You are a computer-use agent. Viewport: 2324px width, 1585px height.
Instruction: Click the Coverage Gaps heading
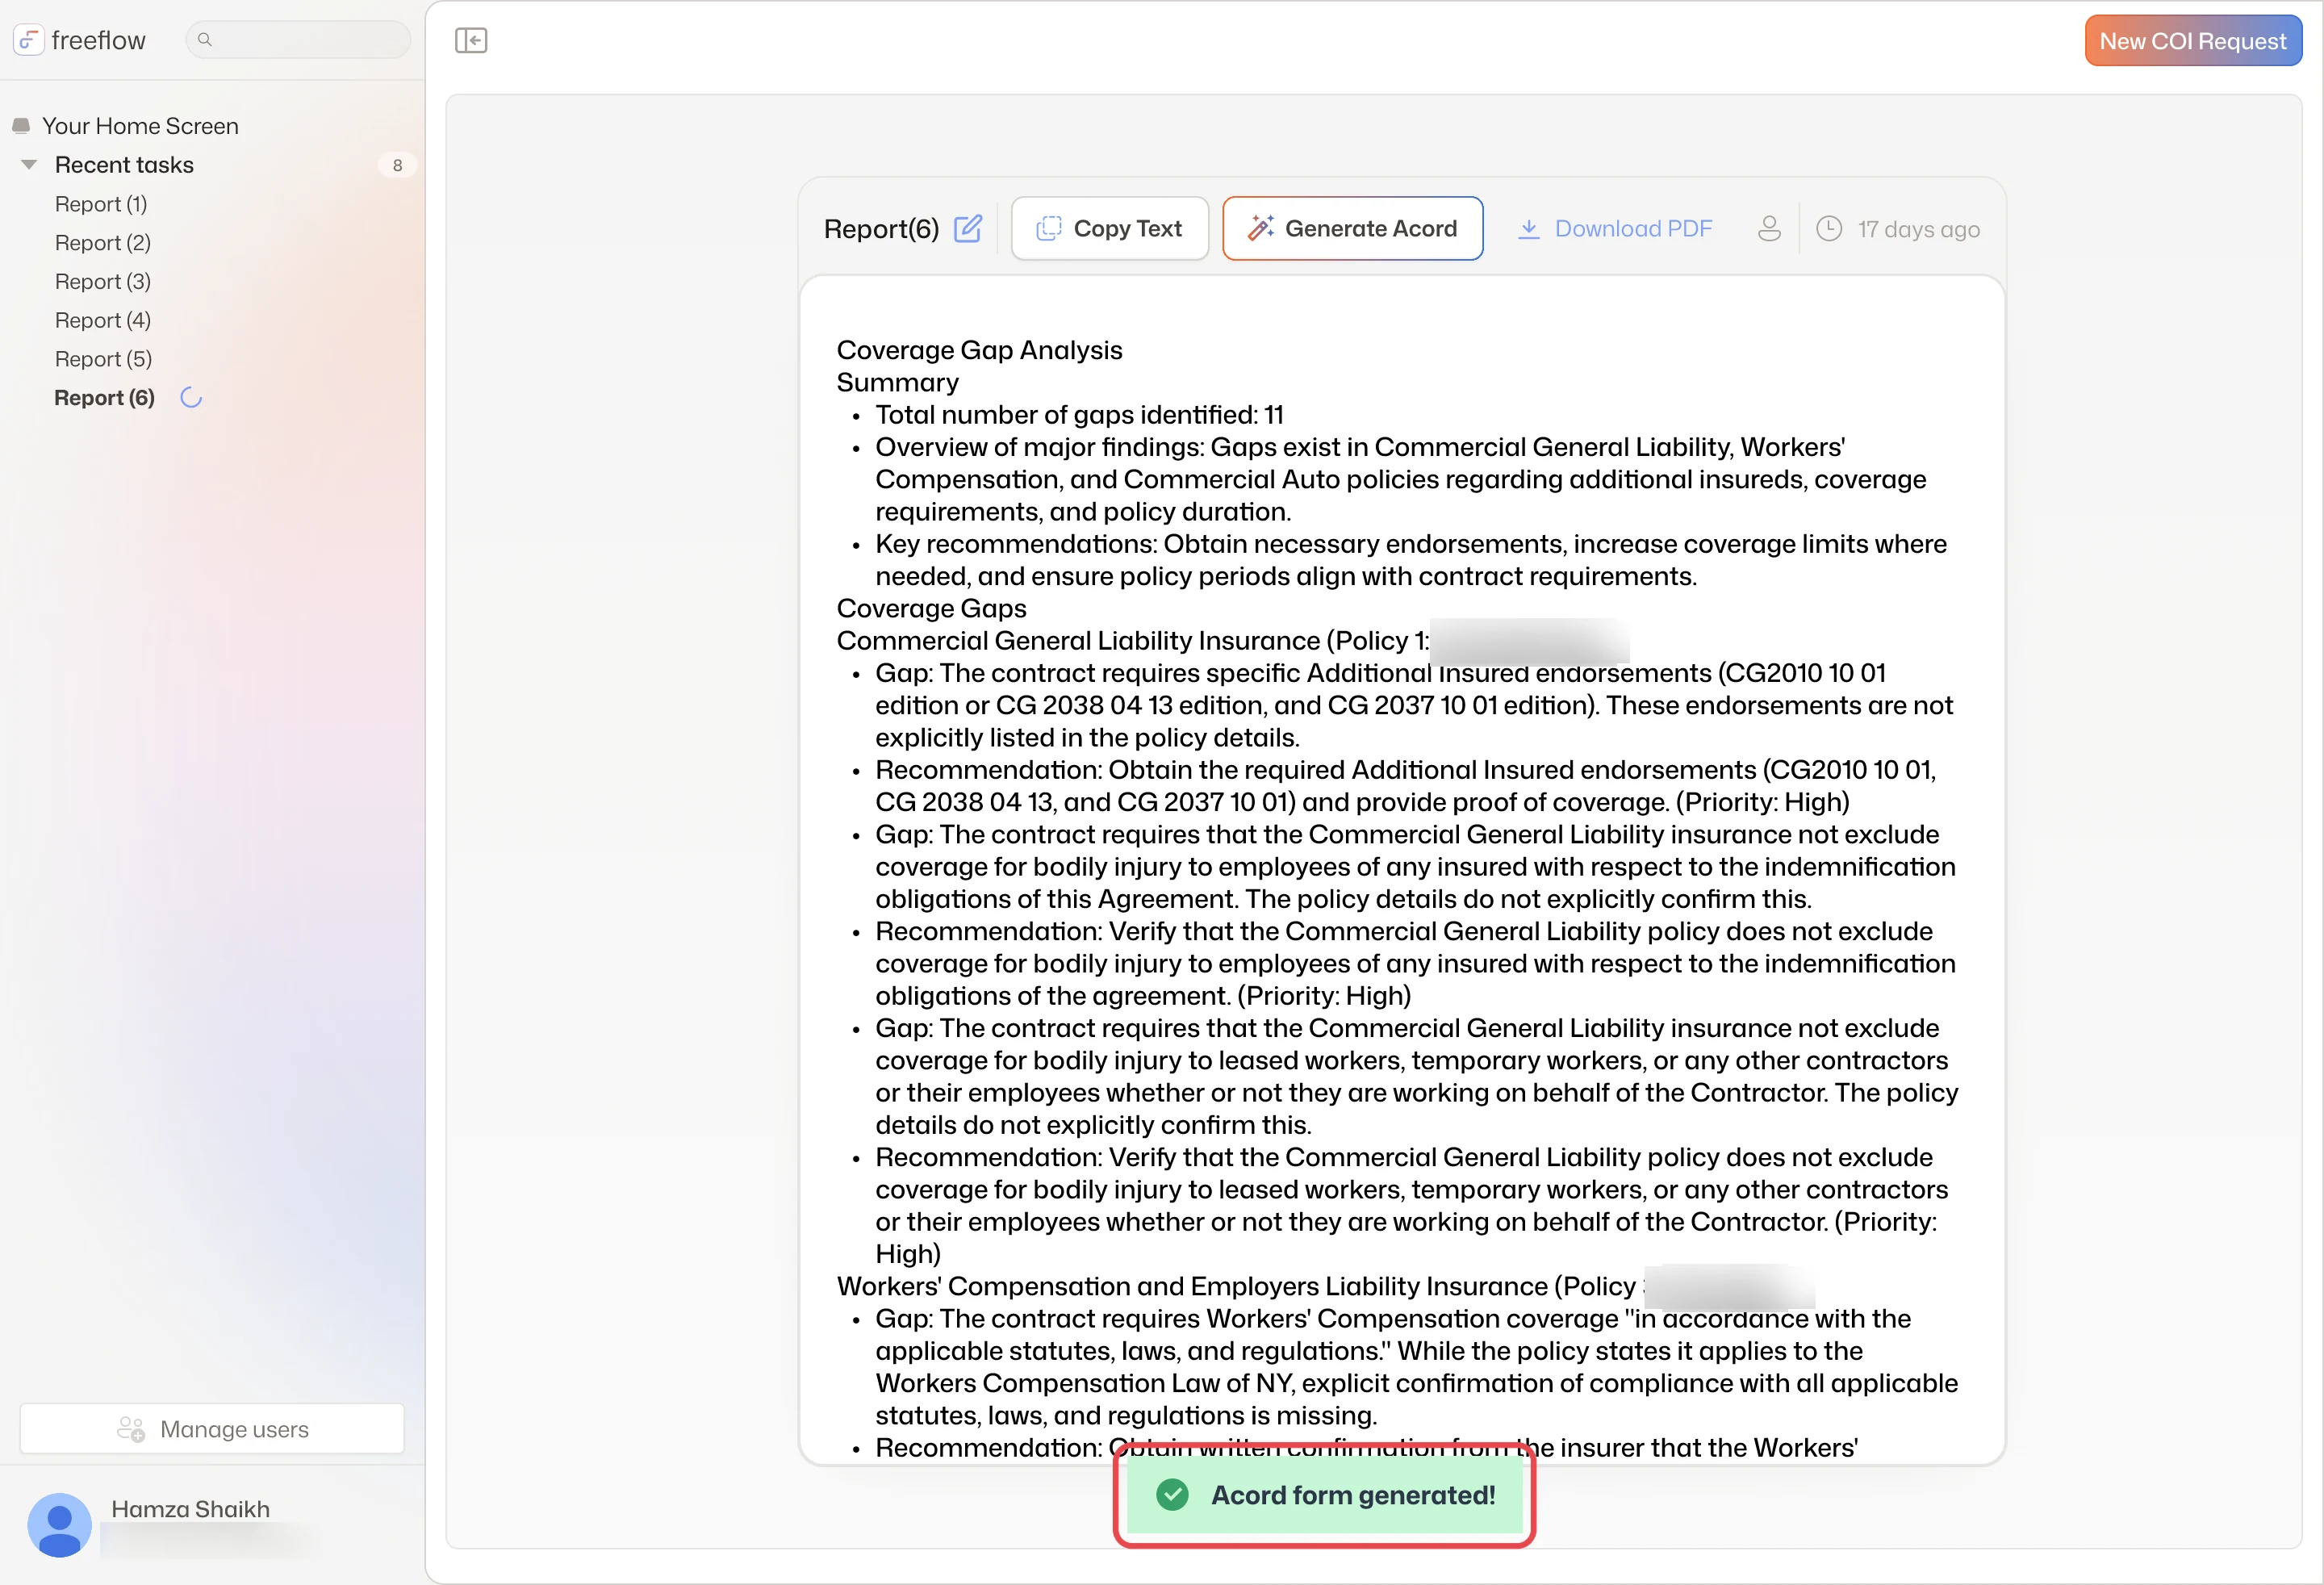click(931, 608)
